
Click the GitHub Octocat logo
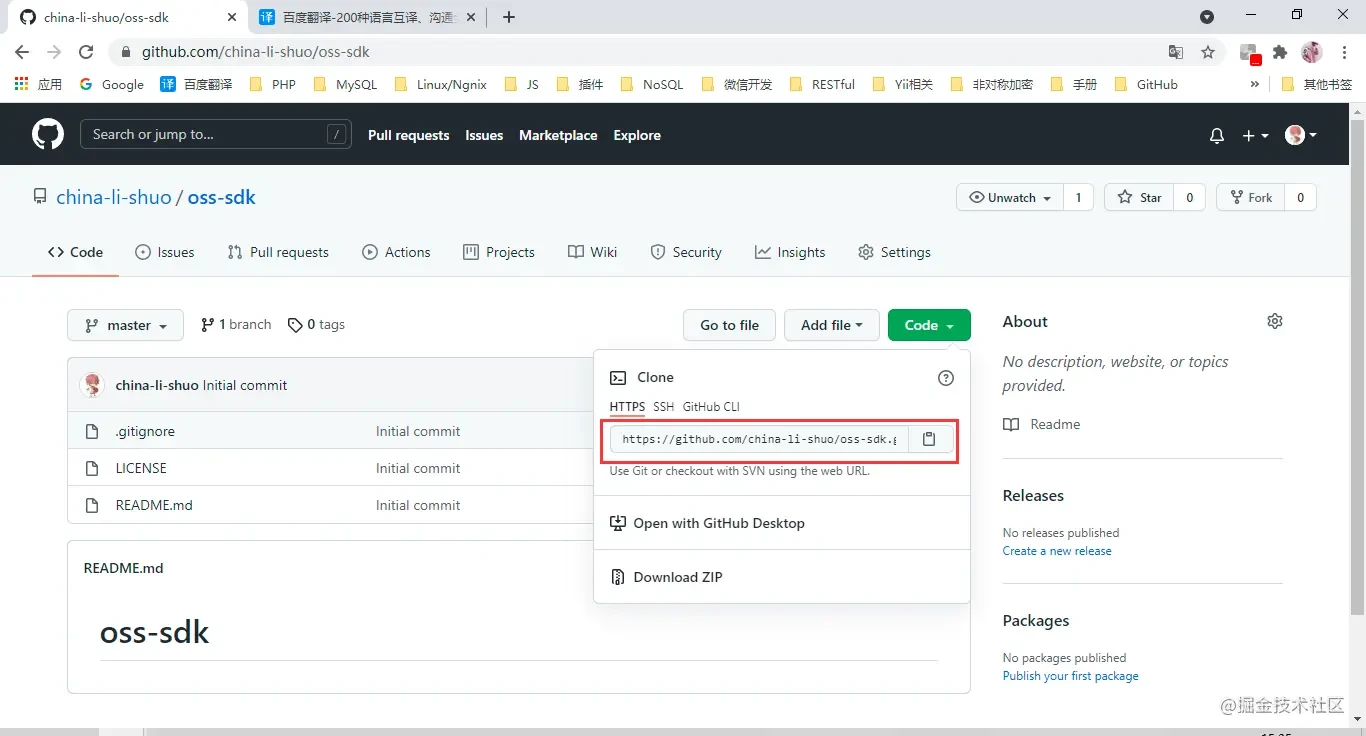click(x=48, y=135)
